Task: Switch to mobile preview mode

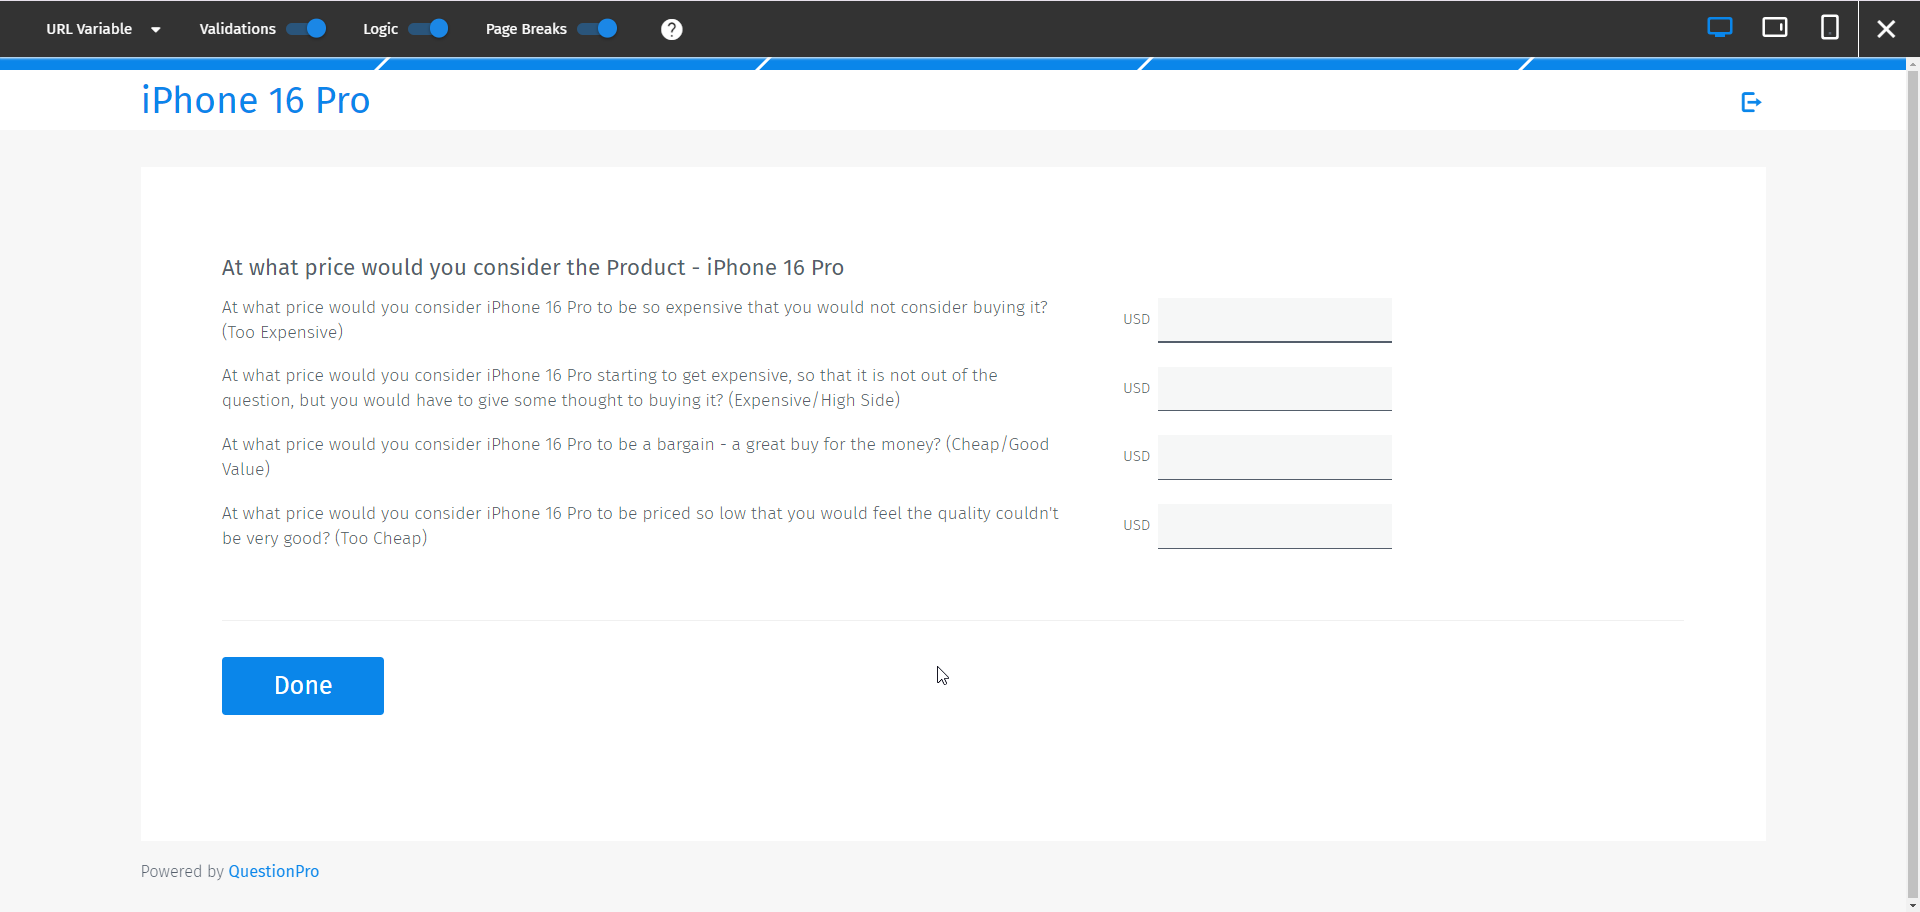Action: tap(1829, 27)
